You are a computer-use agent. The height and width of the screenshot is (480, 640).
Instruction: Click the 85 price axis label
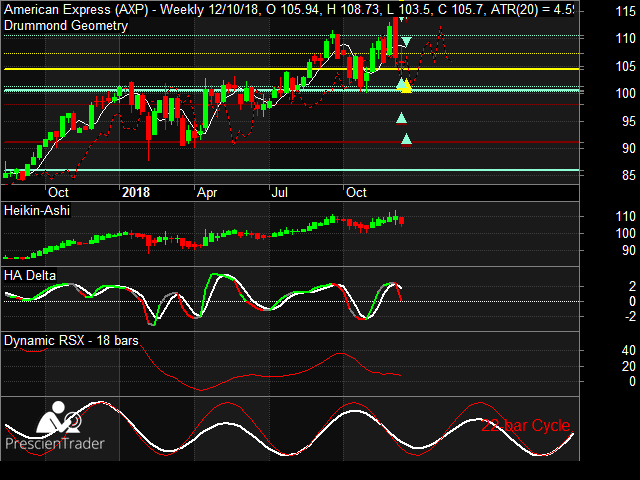629,176
